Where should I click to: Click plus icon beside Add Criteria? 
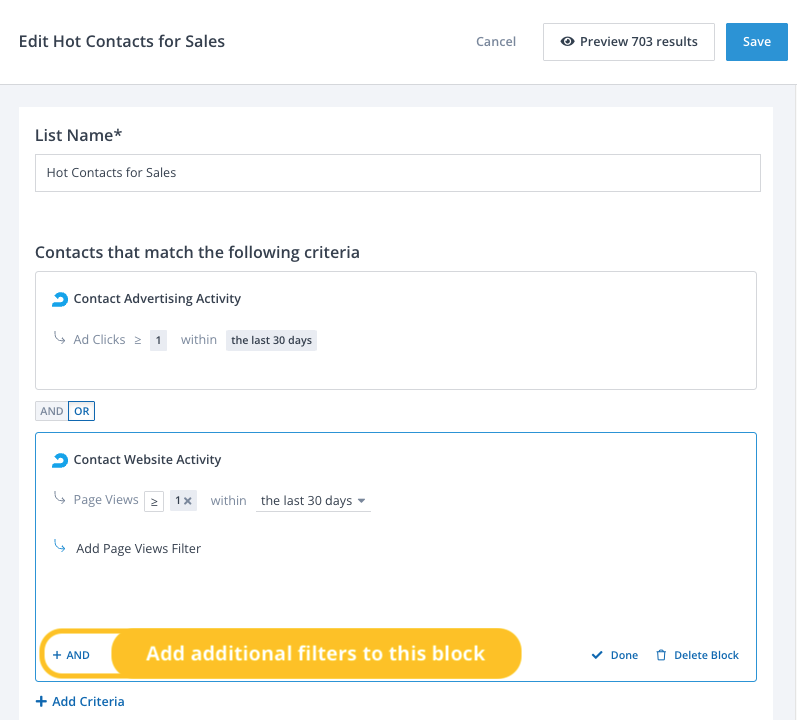click(41, 702)
